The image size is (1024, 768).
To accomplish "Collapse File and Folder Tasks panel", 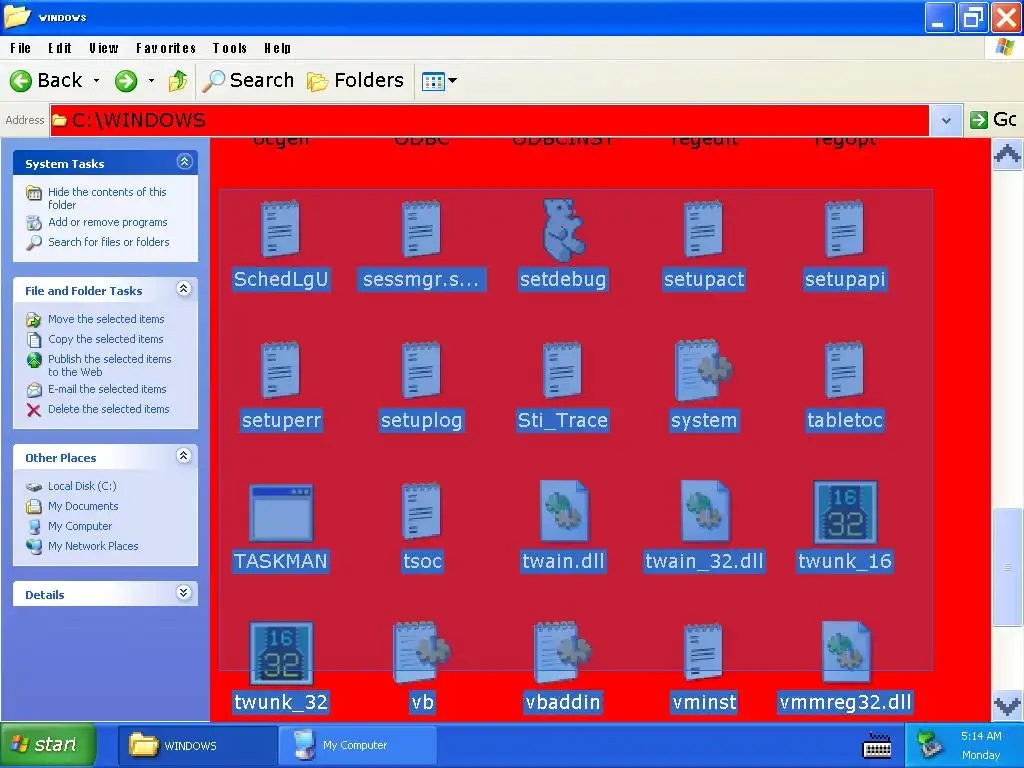I will point(184,289).
